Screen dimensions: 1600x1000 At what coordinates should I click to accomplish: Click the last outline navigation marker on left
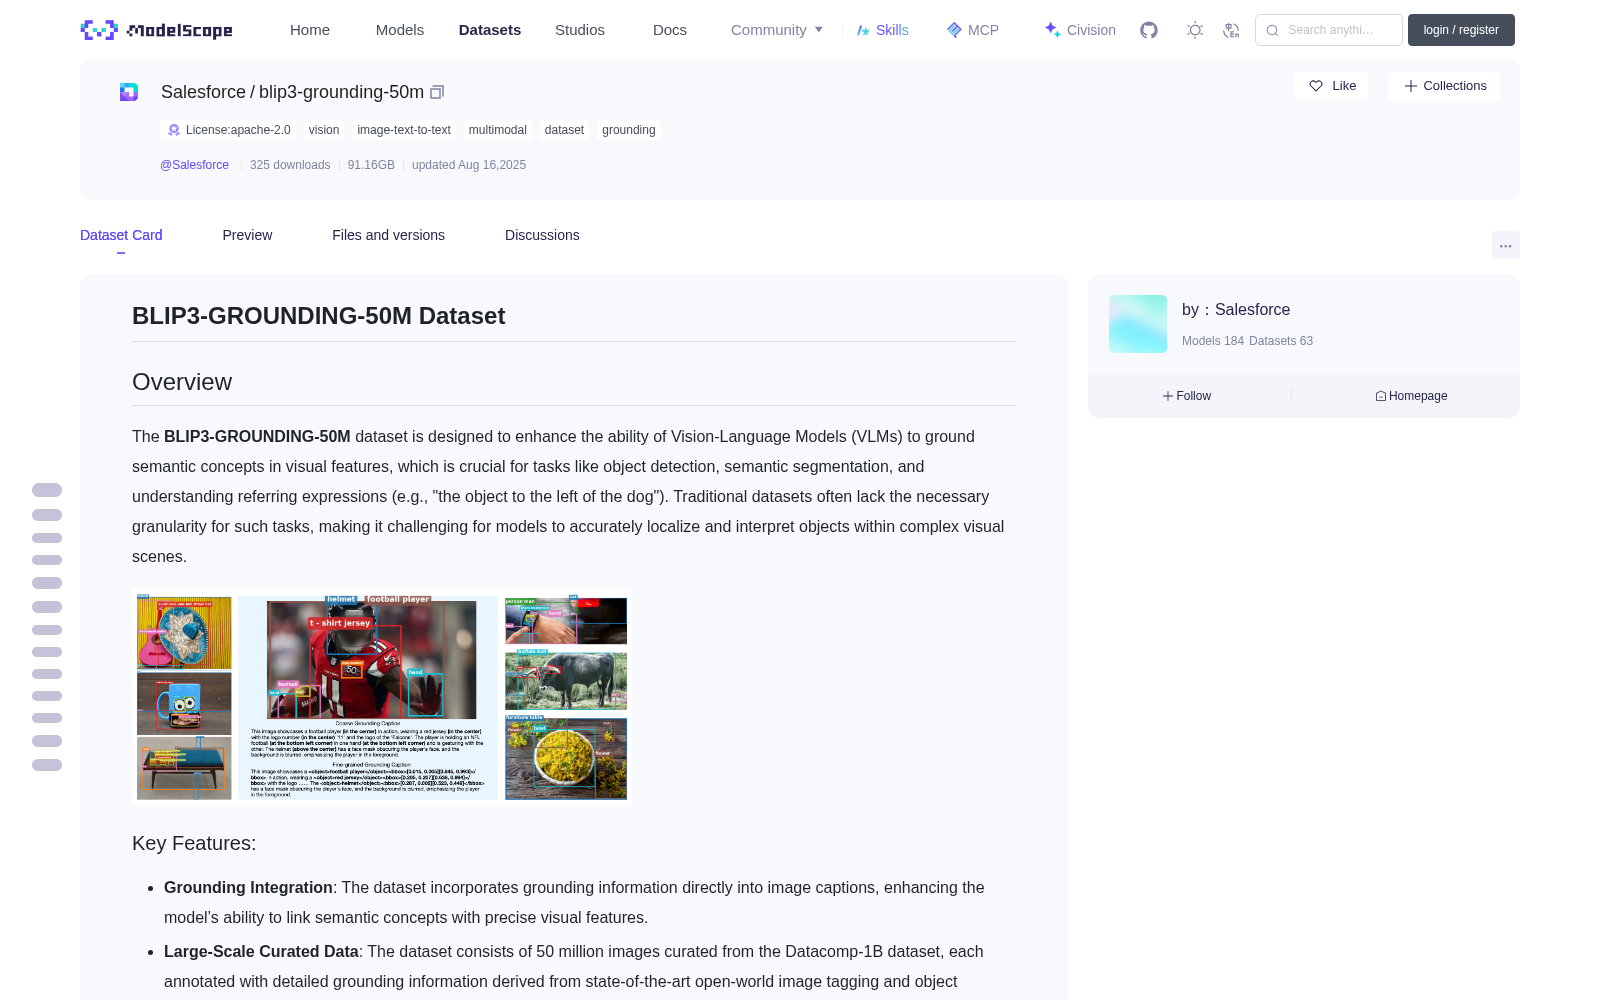[47, 765]
